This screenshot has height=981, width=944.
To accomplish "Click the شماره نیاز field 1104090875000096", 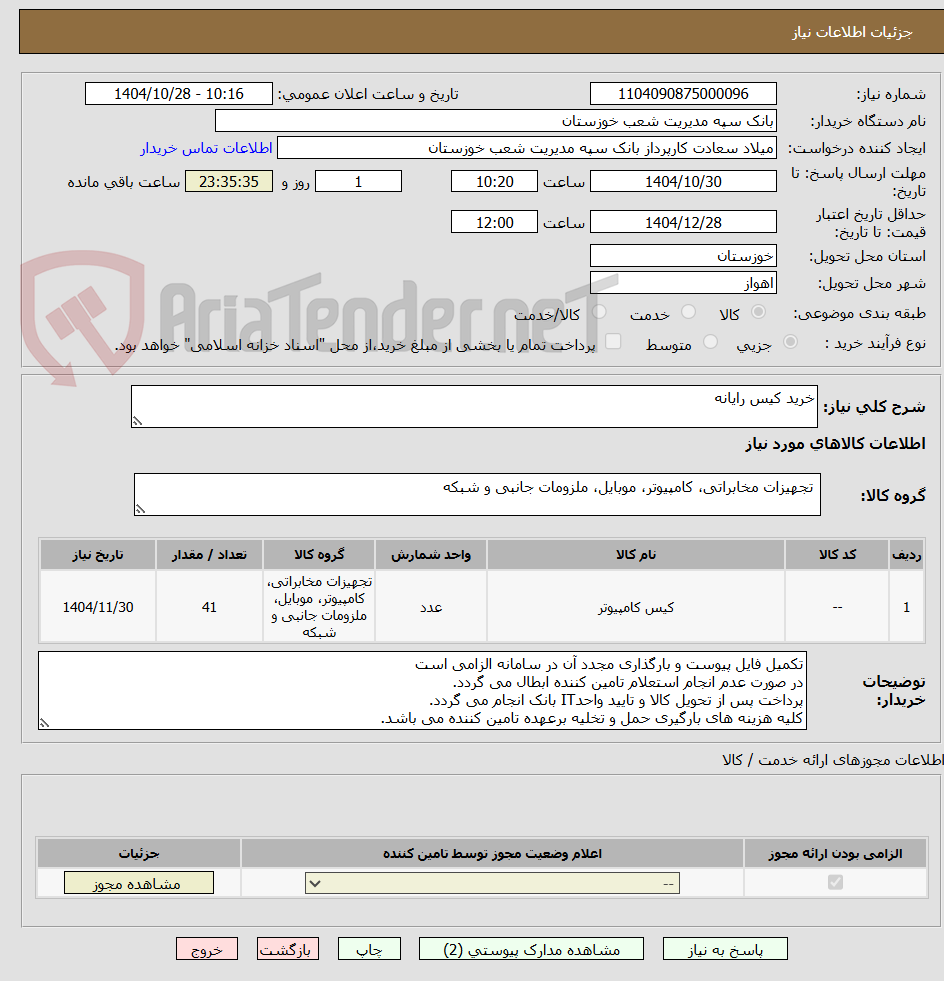I will tap(683, 94).
